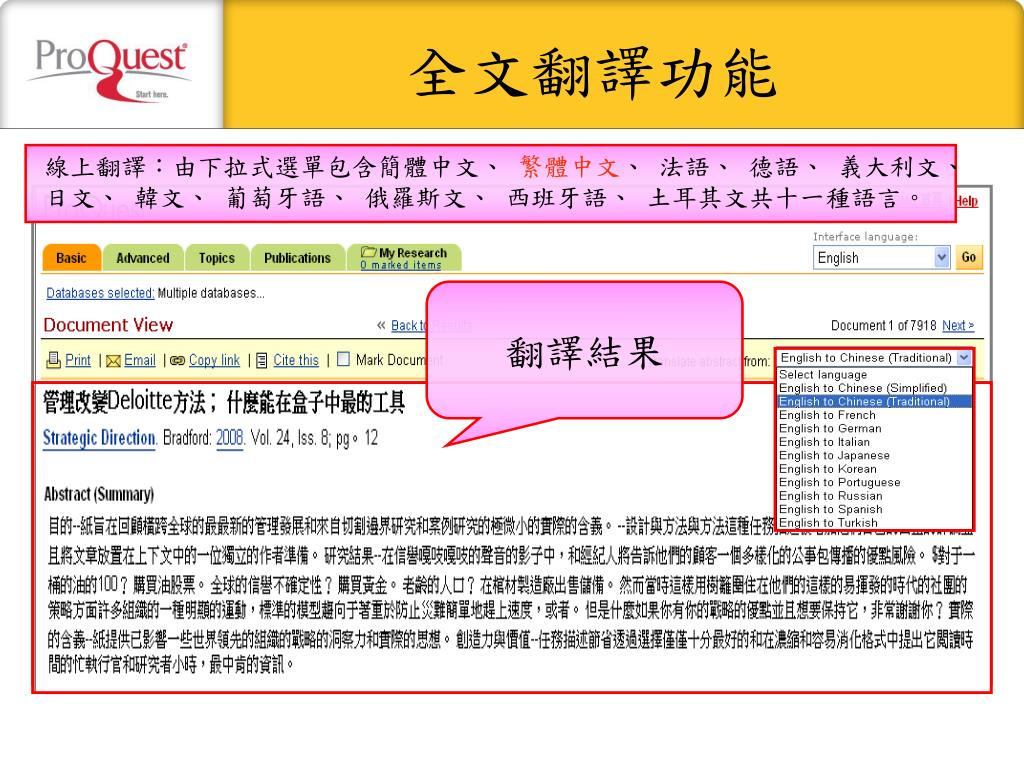
Task: Click the Copy link hyperlink
Action: pyautogui.click(x=214, y=360)
